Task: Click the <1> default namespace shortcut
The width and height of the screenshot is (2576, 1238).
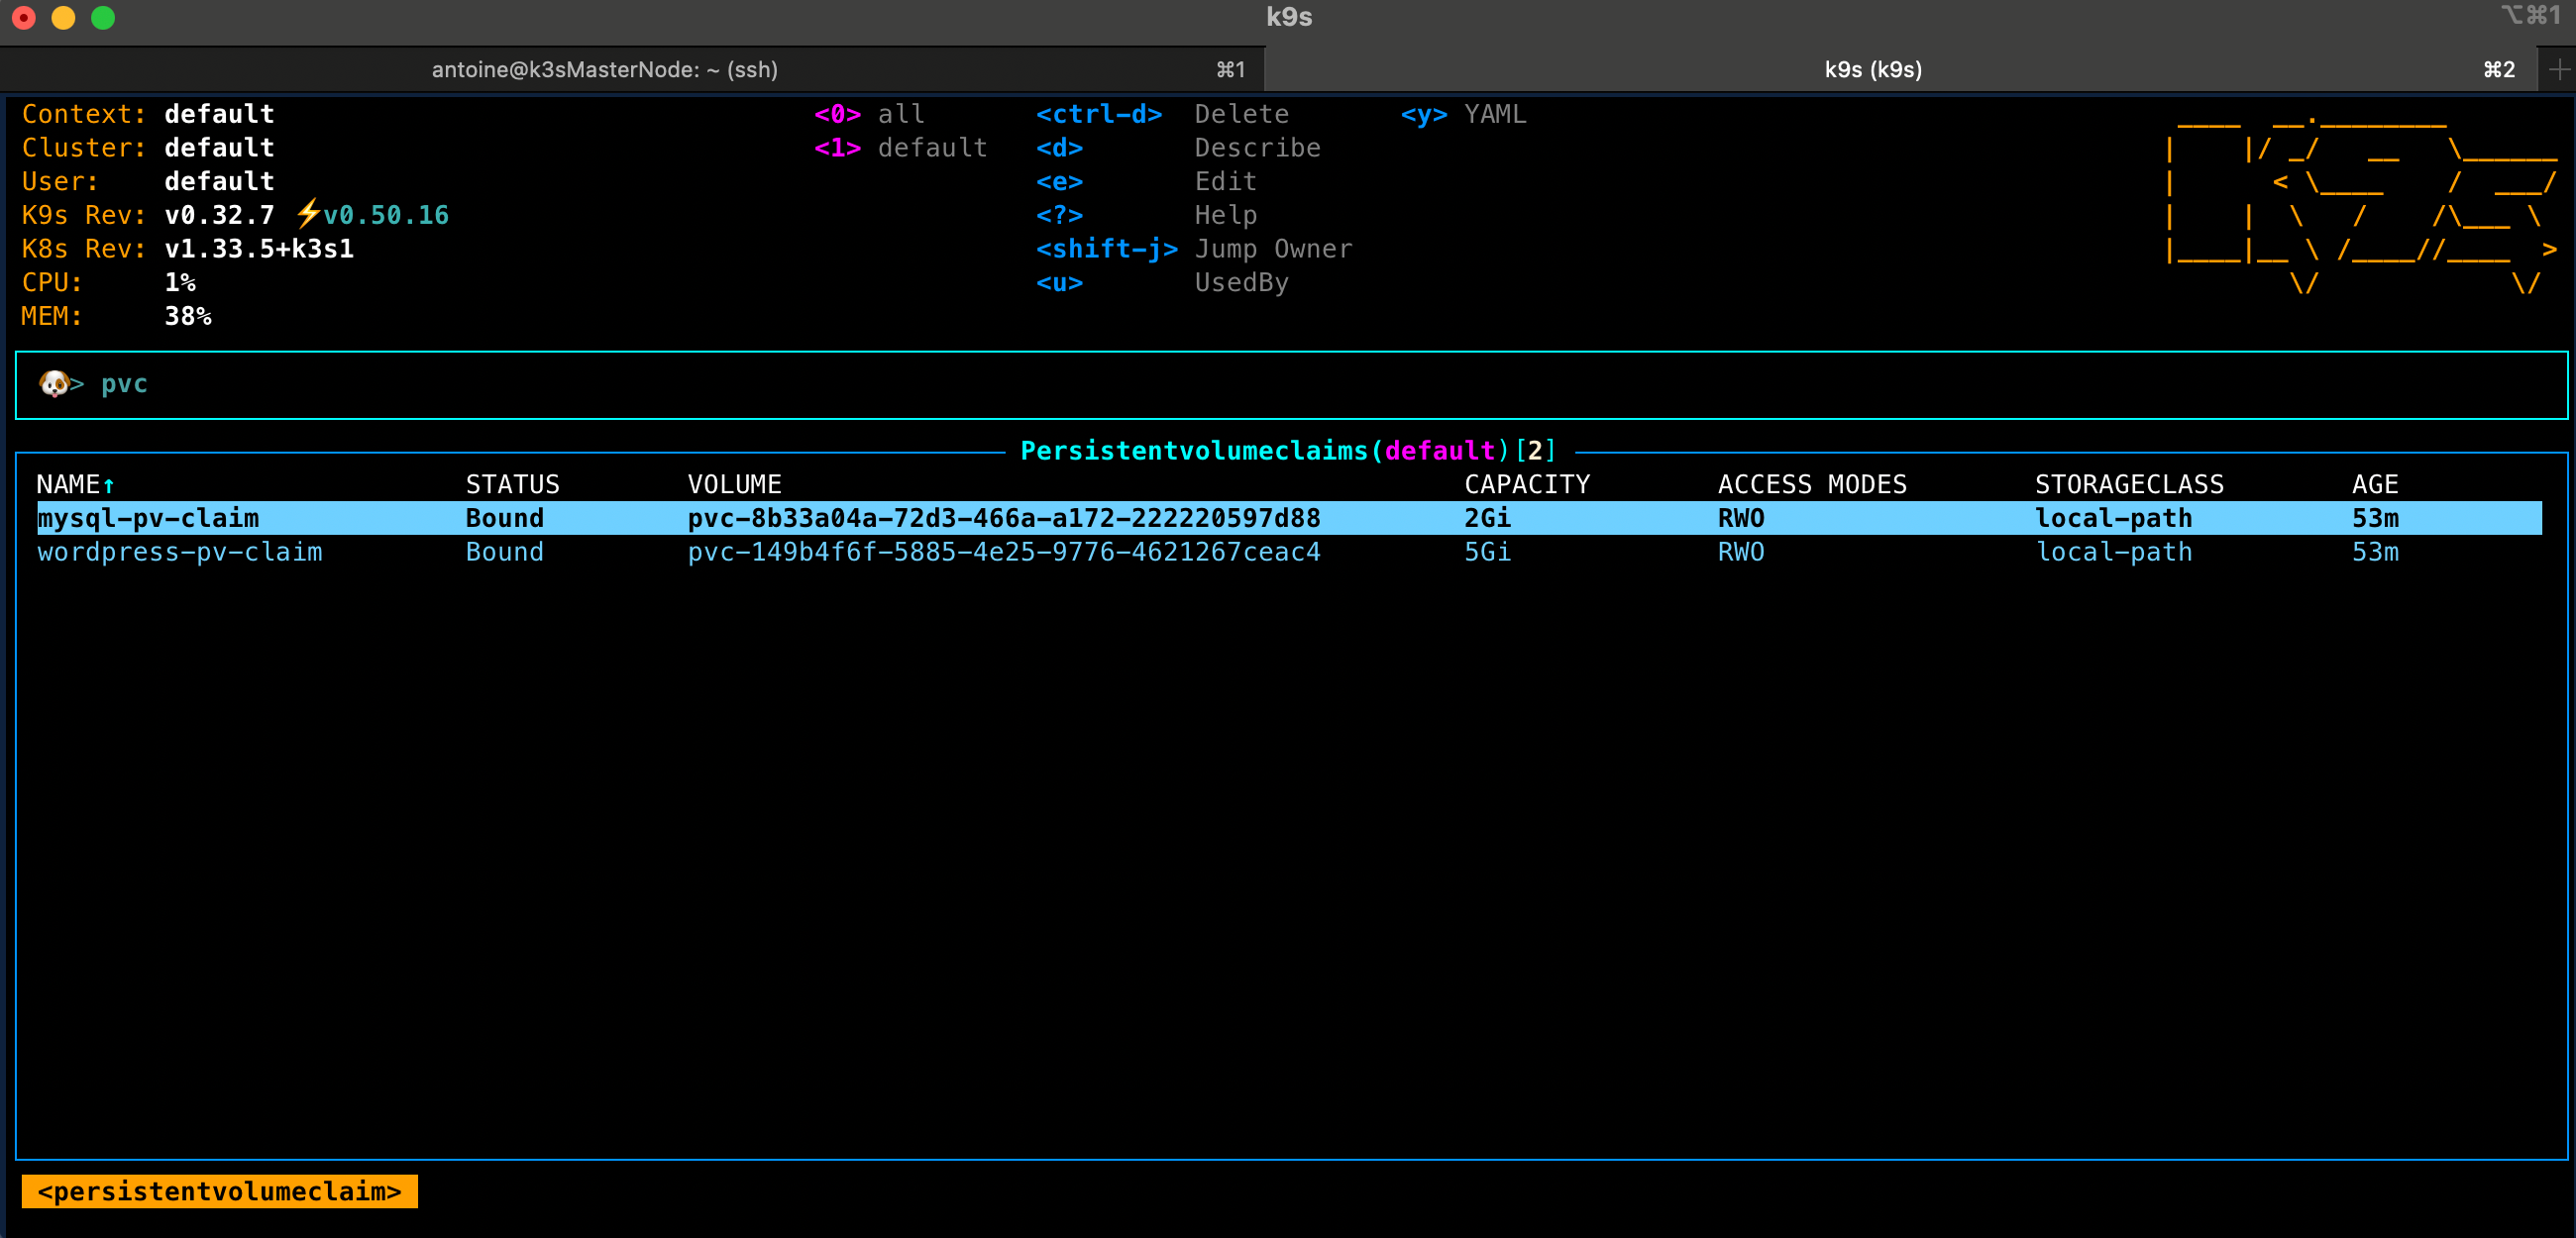Action: (900, 148)
